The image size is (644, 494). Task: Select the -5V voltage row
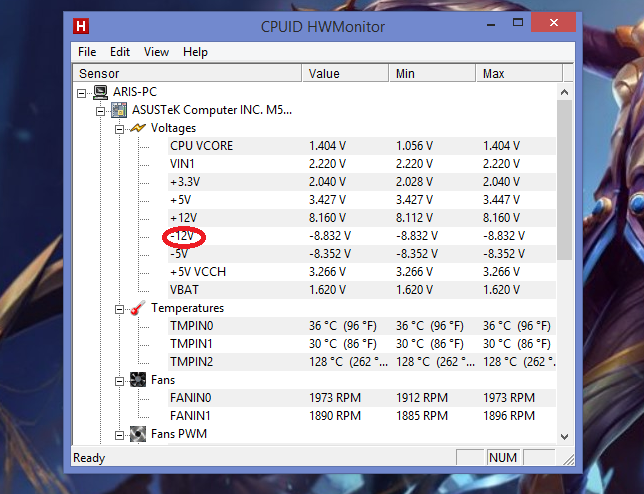point(361,254)
